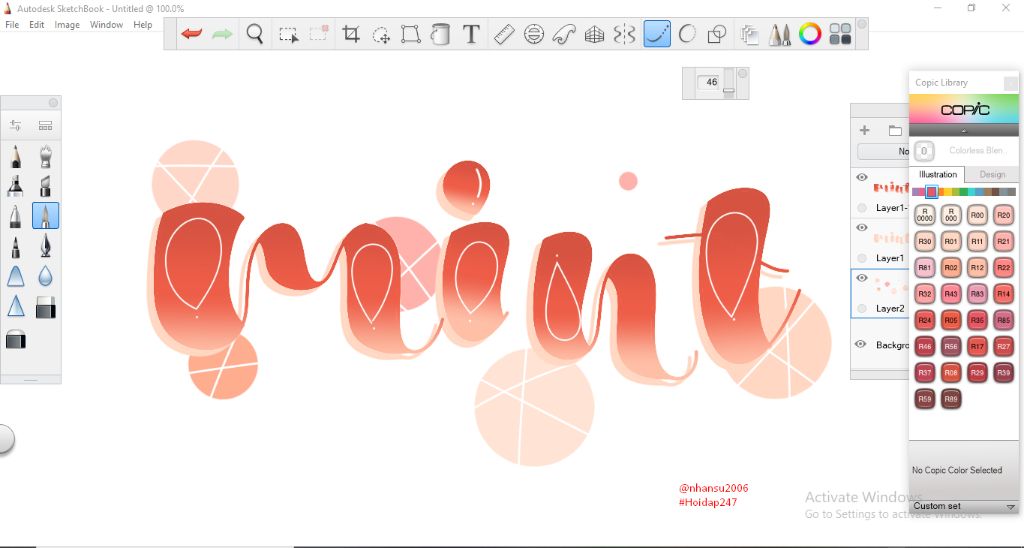This screenshot has width=1024, height=548.
Task: Open the Draw Style shapes tool
Action: coord(717,34)
